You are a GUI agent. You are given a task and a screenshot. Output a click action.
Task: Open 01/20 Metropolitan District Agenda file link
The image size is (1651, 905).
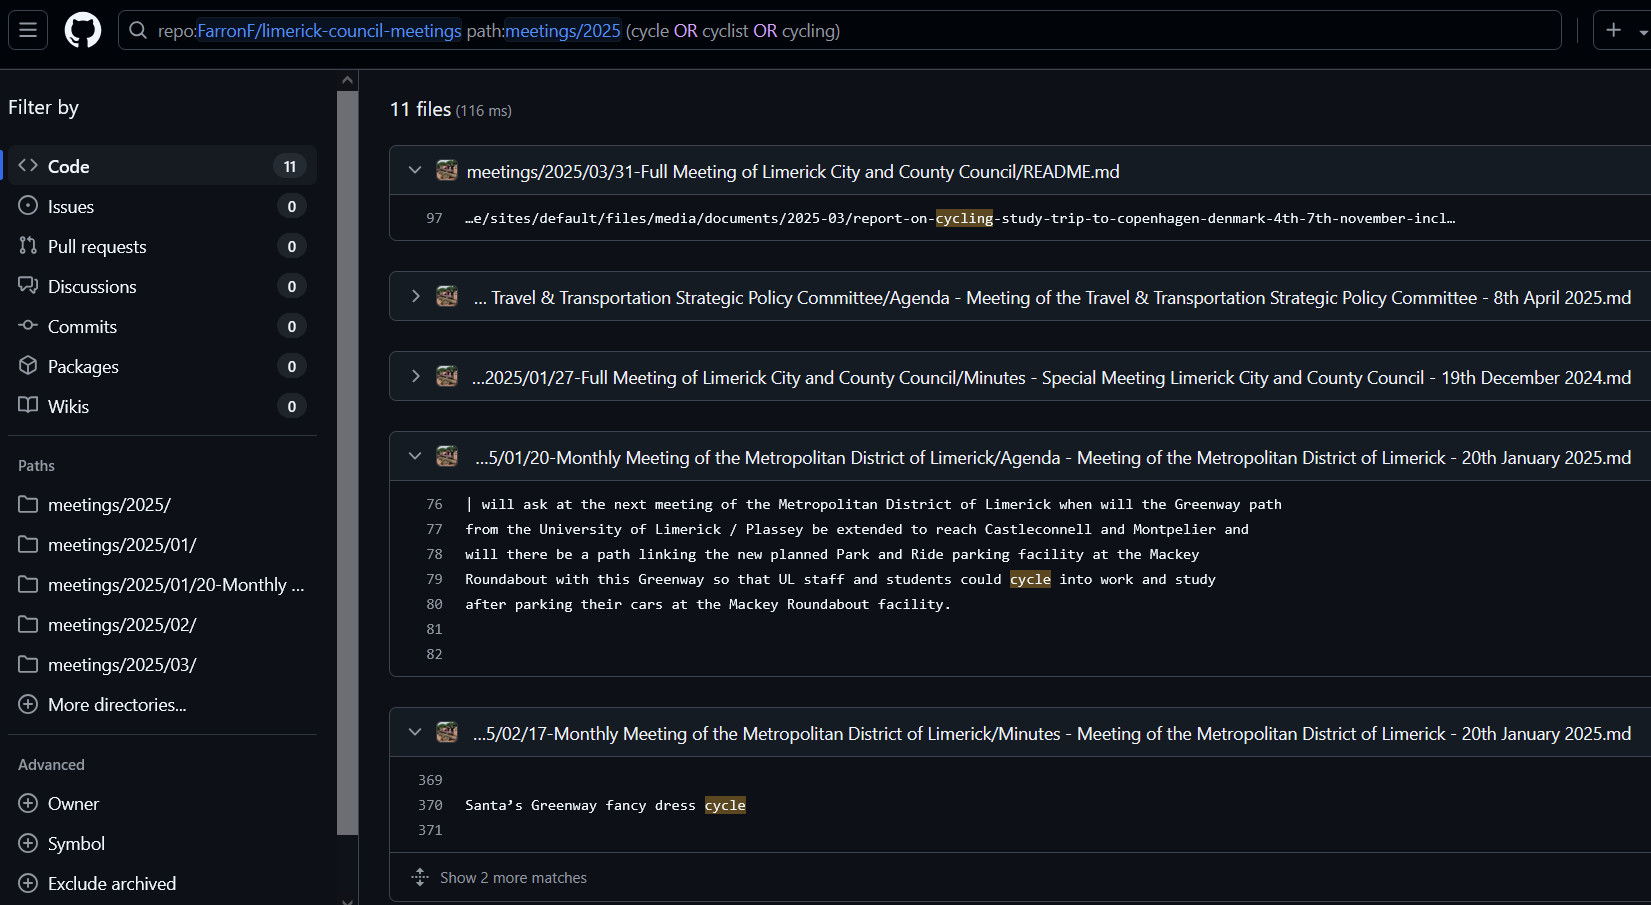1053,458
